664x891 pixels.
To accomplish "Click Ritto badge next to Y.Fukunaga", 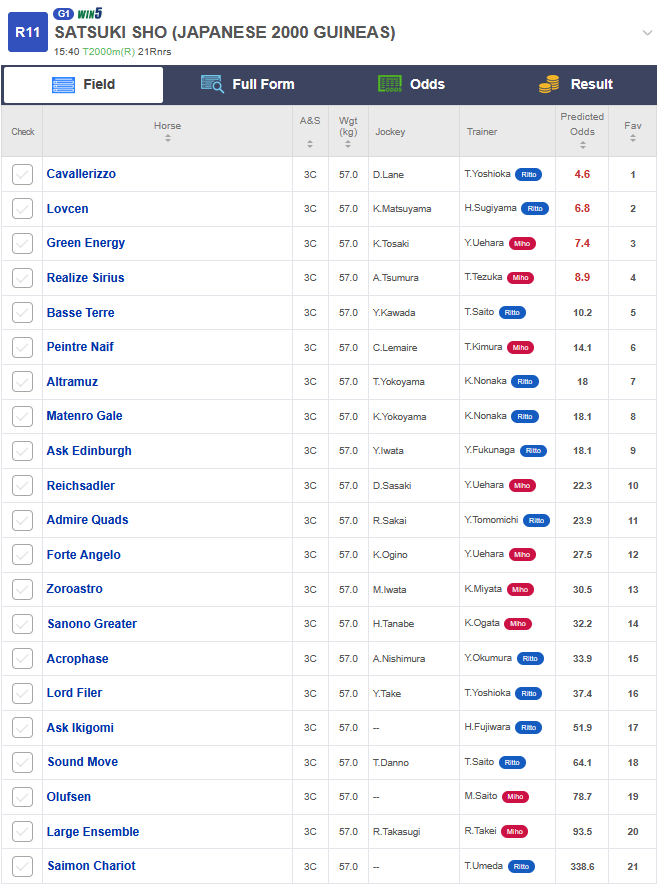I will 533,451.
